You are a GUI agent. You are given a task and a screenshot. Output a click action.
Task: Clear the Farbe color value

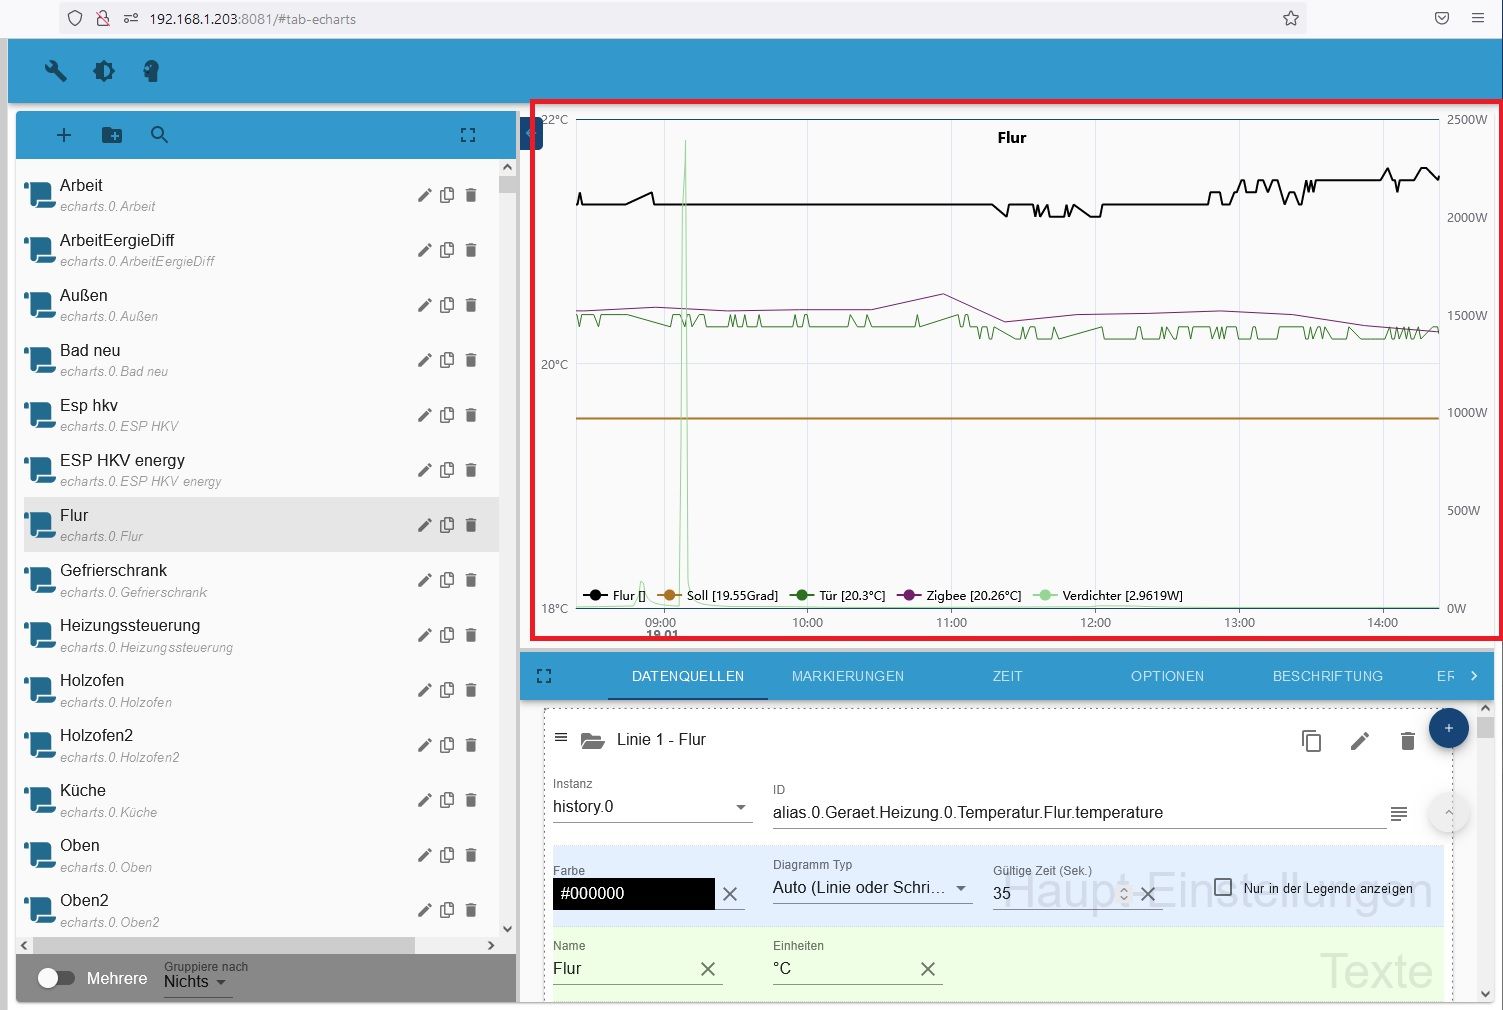730,894
